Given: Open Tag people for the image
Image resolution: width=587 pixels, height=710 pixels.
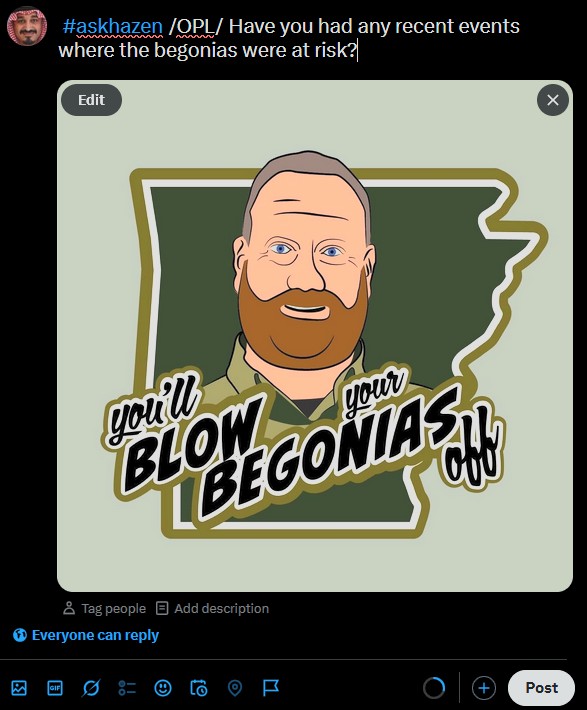Looking at the screenshot, I should click(105, 608).
